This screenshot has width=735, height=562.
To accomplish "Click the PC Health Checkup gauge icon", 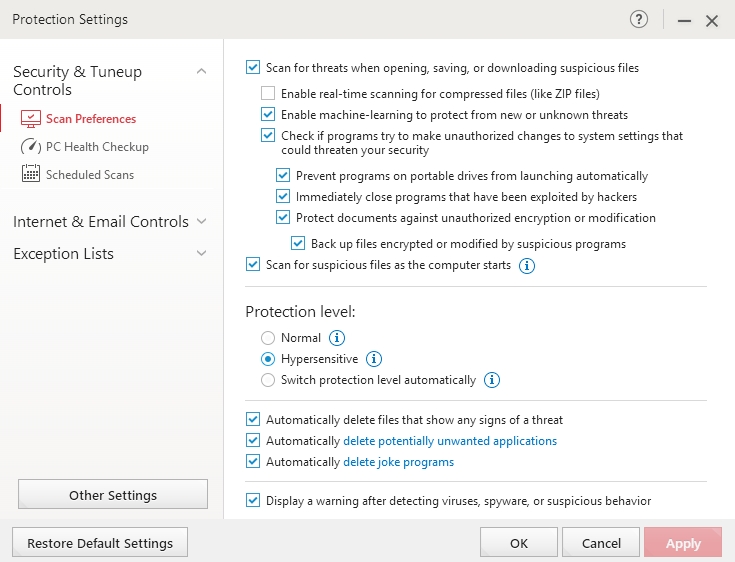I will (x=31, y=147).
